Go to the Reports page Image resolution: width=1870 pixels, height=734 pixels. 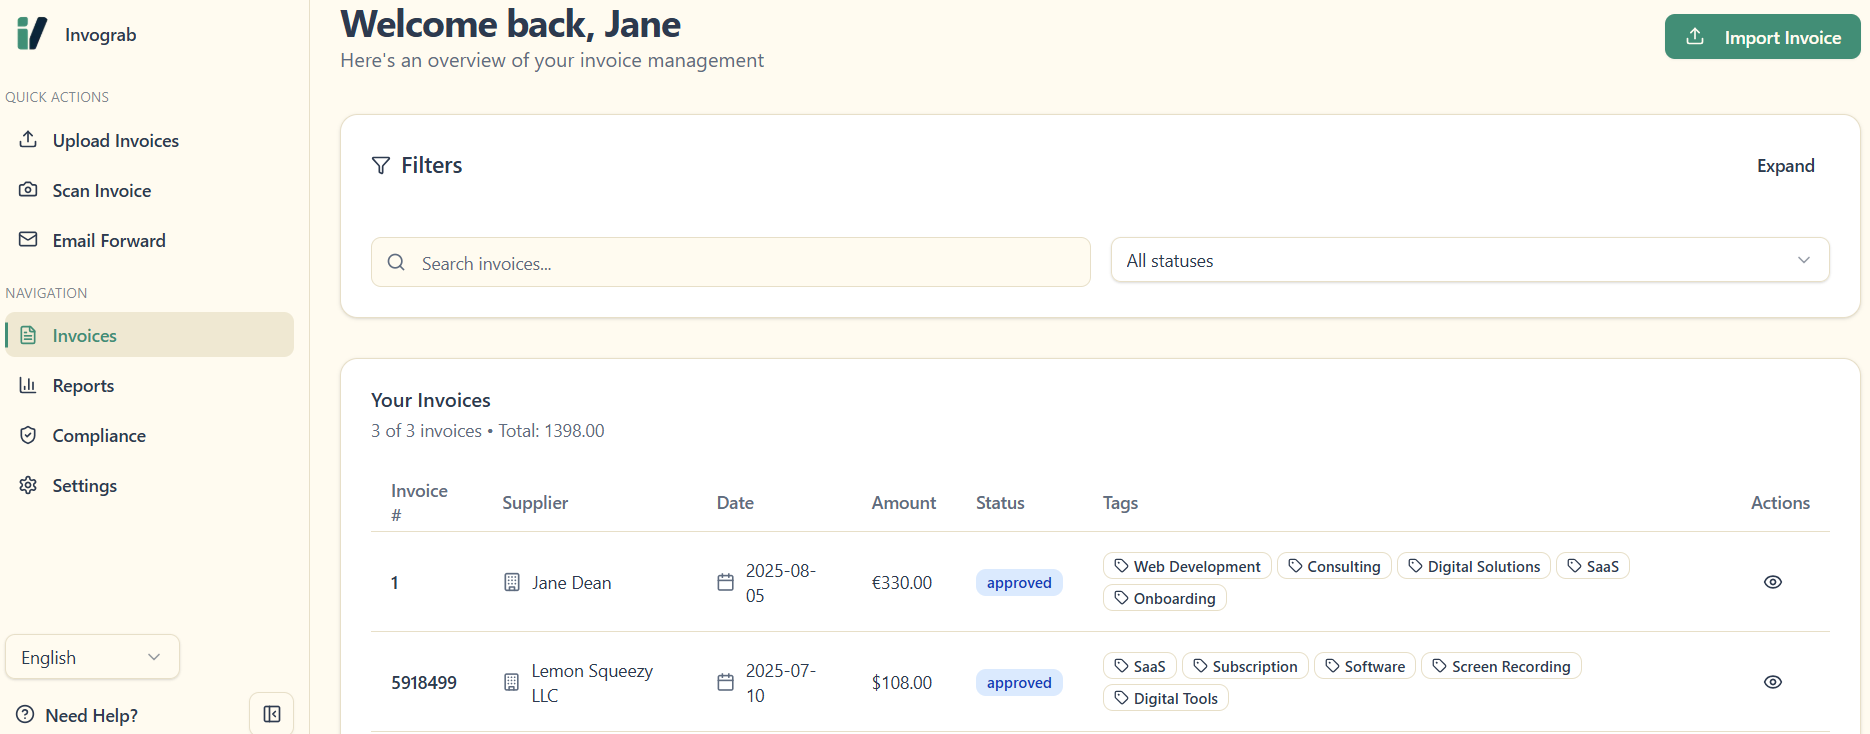(150, 385)
